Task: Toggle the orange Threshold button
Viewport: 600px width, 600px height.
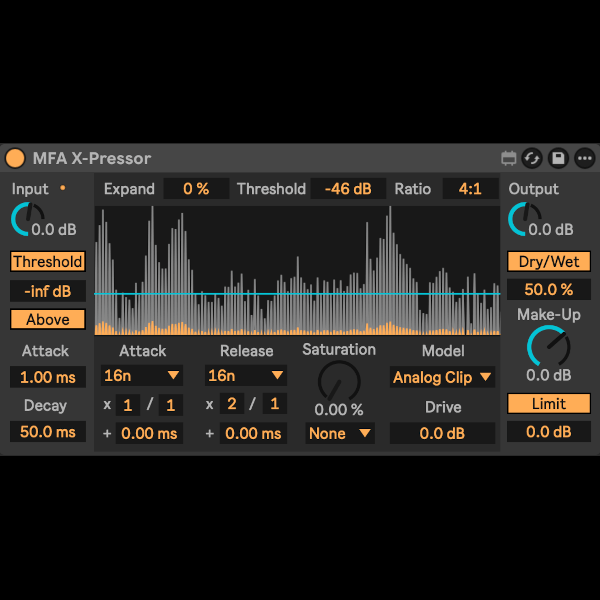Action: pos(48,262)
